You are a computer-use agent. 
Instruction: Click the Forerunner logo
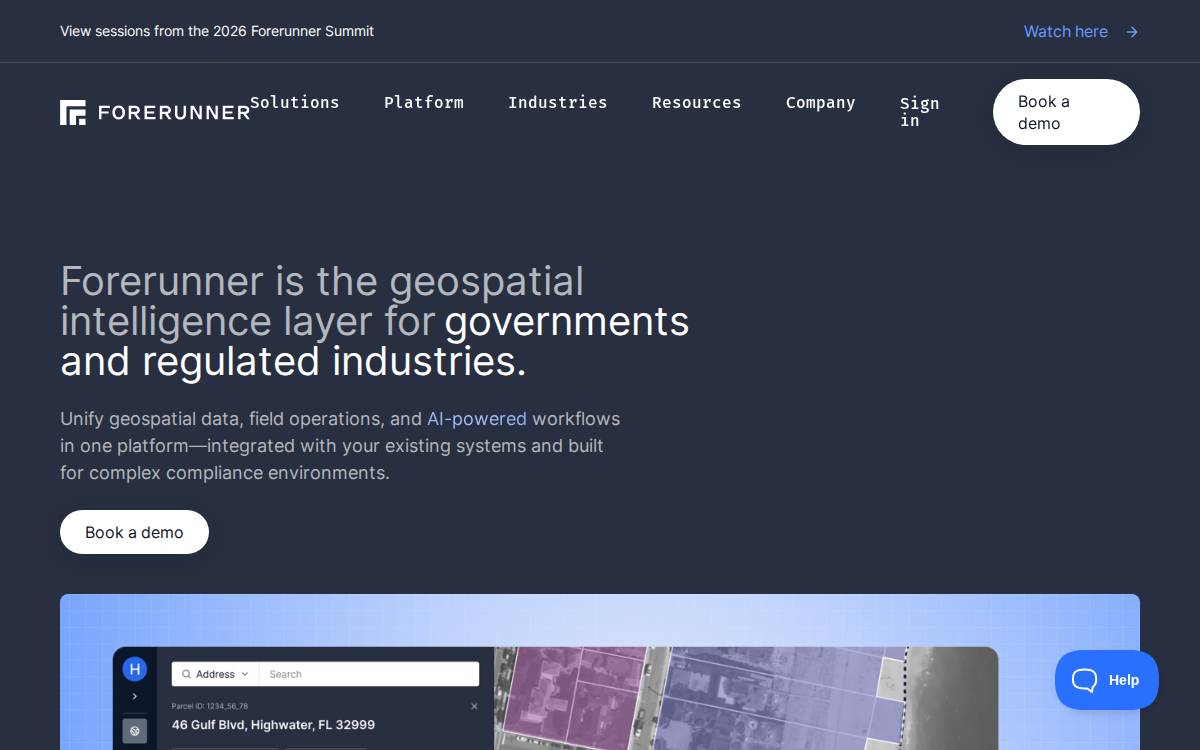point(155,112)
